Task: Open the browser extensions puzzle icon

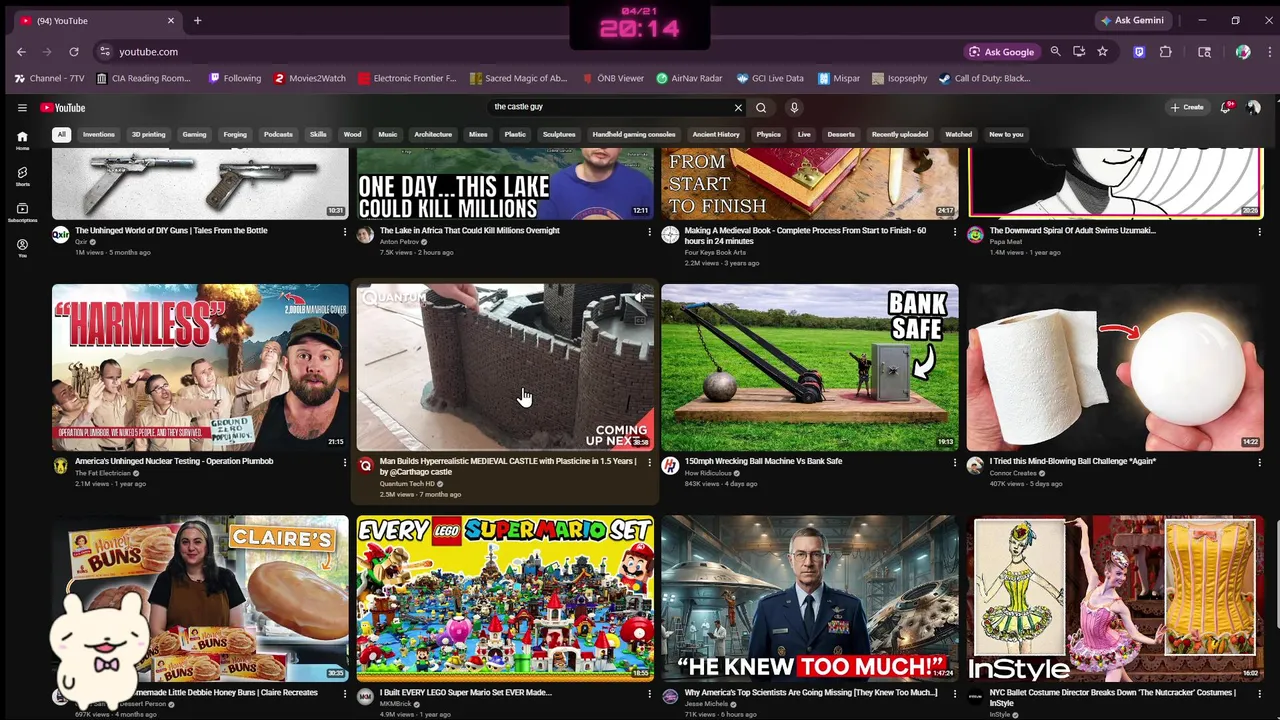Action: pyautogui.click(x=1166, y=51)
